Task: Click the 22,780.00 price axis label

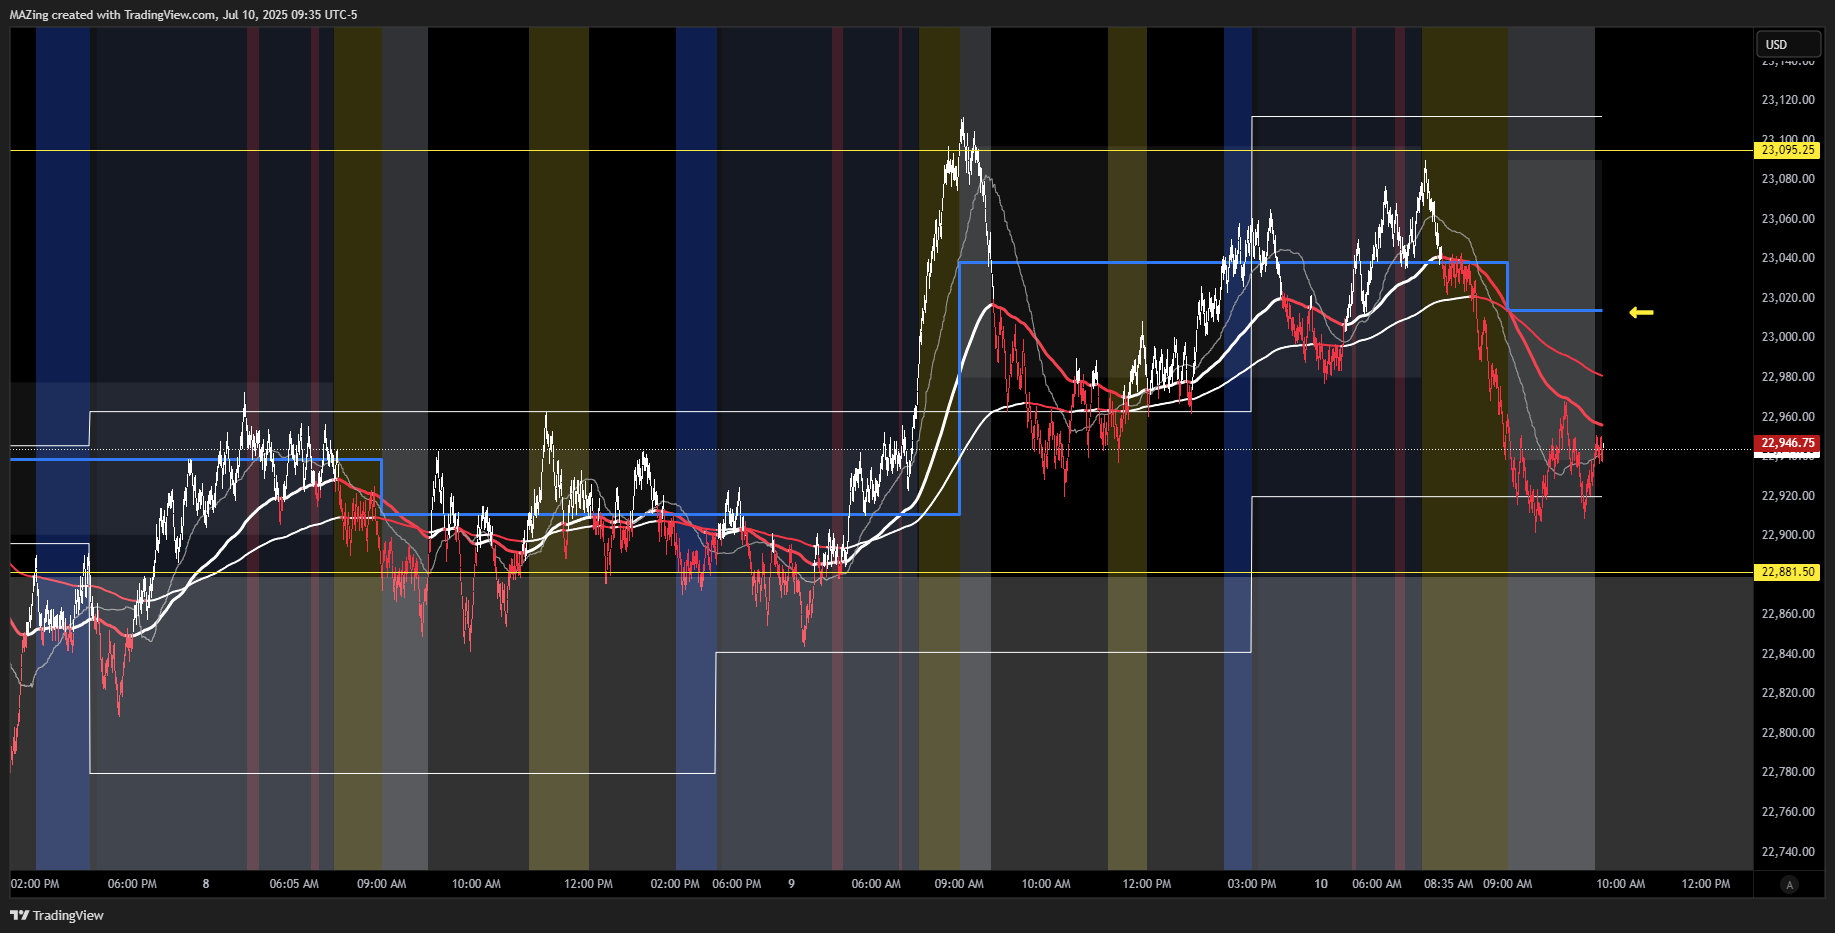Action: tap(1788, 772)
